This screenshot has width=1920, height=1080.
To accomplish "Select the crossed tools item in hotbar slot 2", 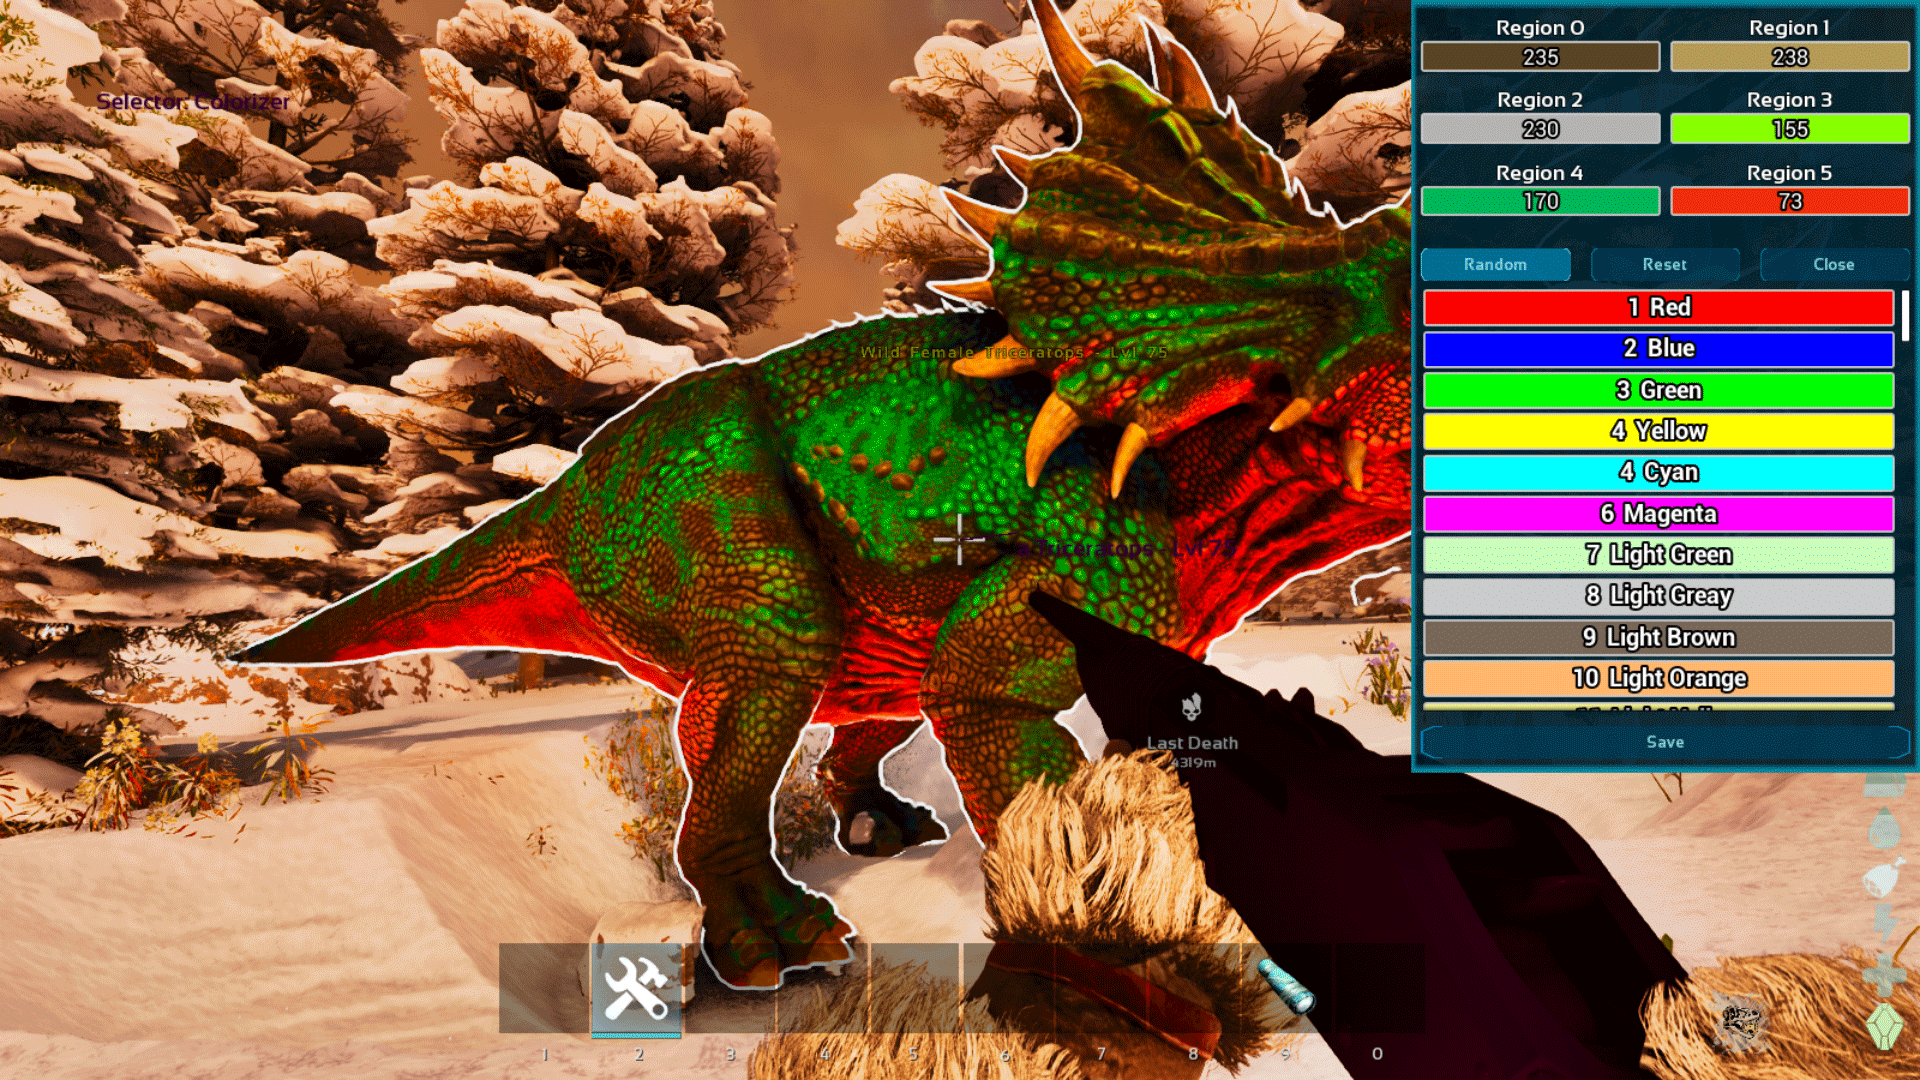I will [636, 988].
